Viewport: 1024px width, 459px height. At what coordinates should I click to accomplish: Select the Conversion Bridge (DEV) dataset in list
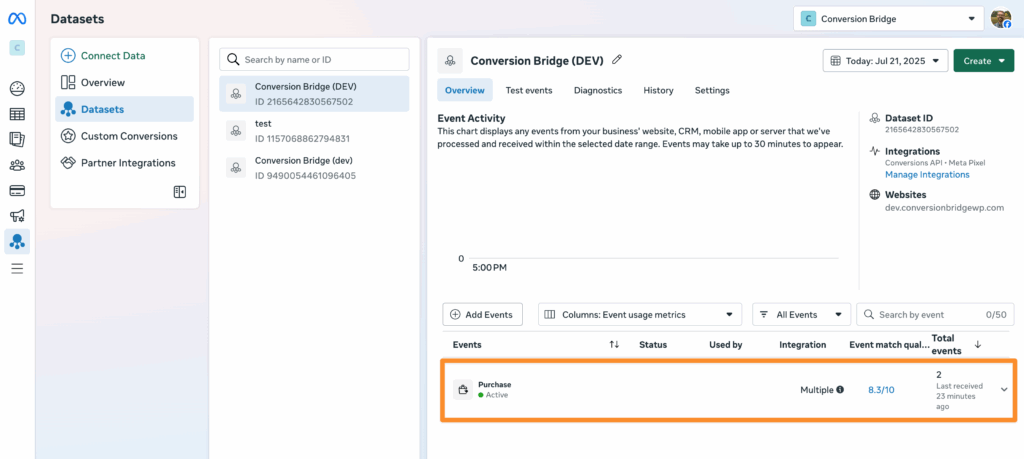[x=314, y=93]
